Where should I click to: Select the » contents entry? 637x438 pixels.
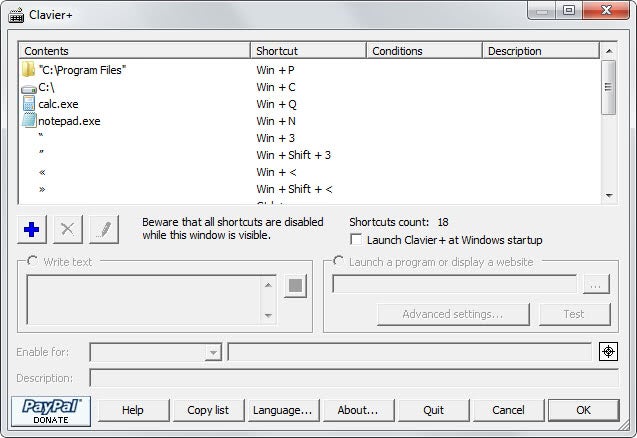click(42, 189)
